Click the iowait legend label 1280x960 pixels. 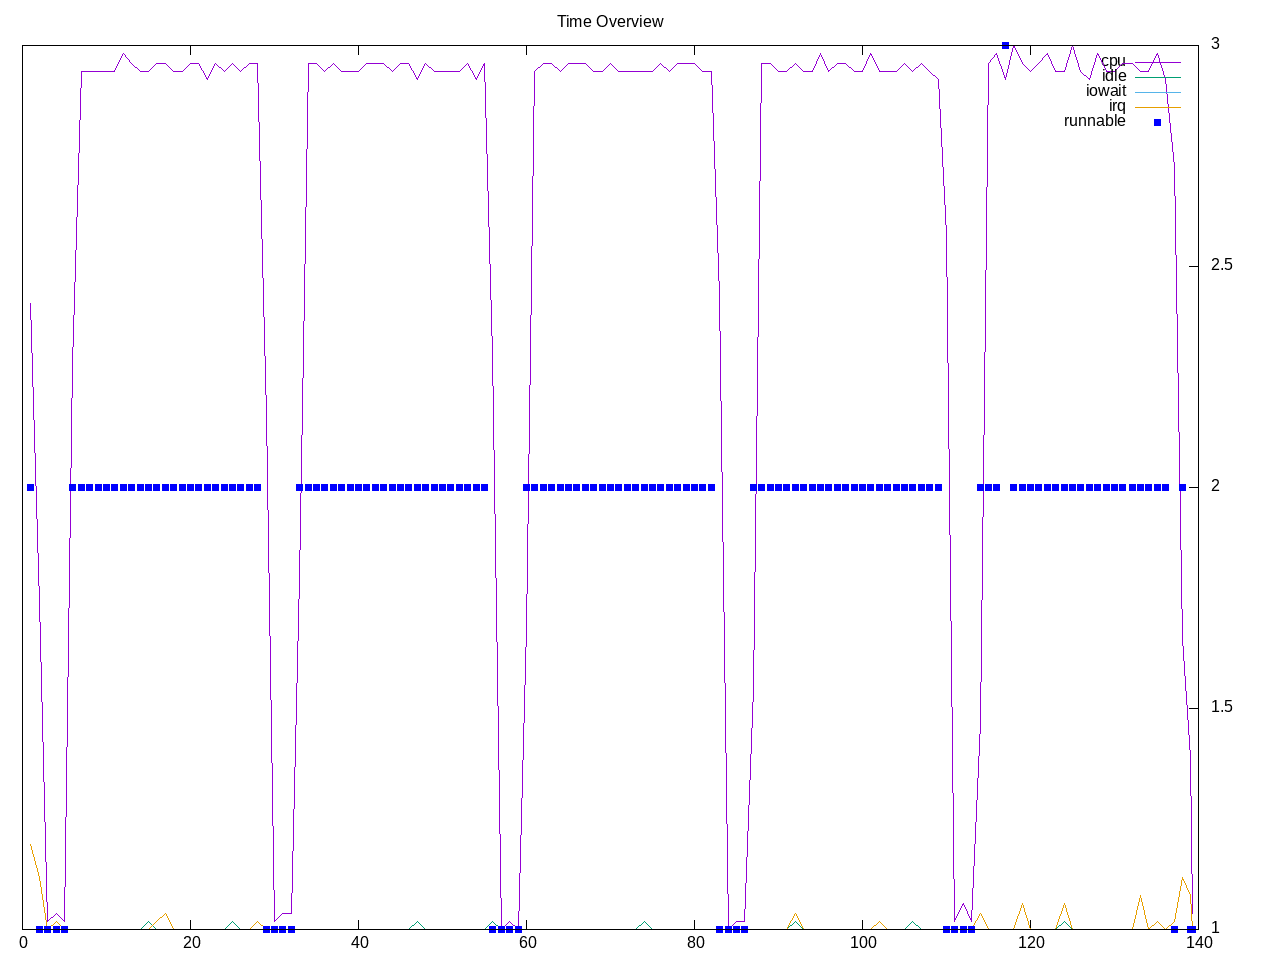1106,91
